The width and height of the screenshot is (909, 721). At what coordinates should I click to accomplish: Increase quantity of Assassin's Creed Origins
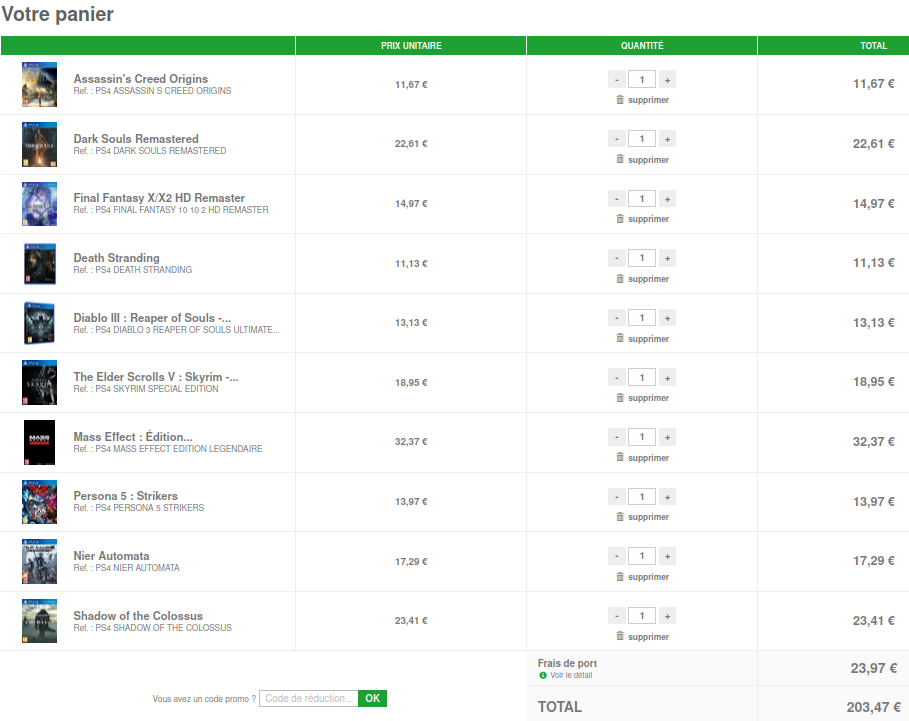tap(667, 80)
